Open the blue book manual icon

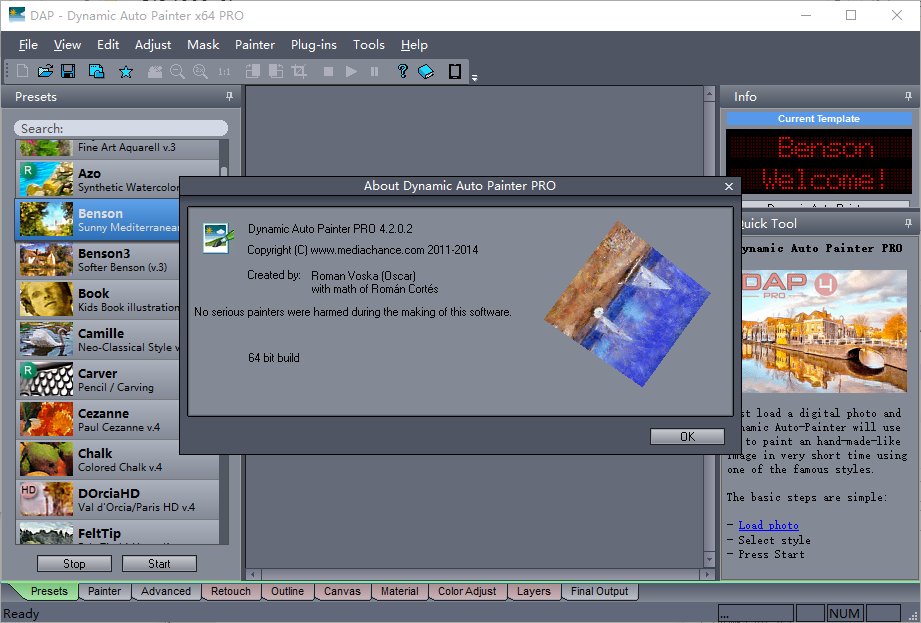[x=426, y=71]
